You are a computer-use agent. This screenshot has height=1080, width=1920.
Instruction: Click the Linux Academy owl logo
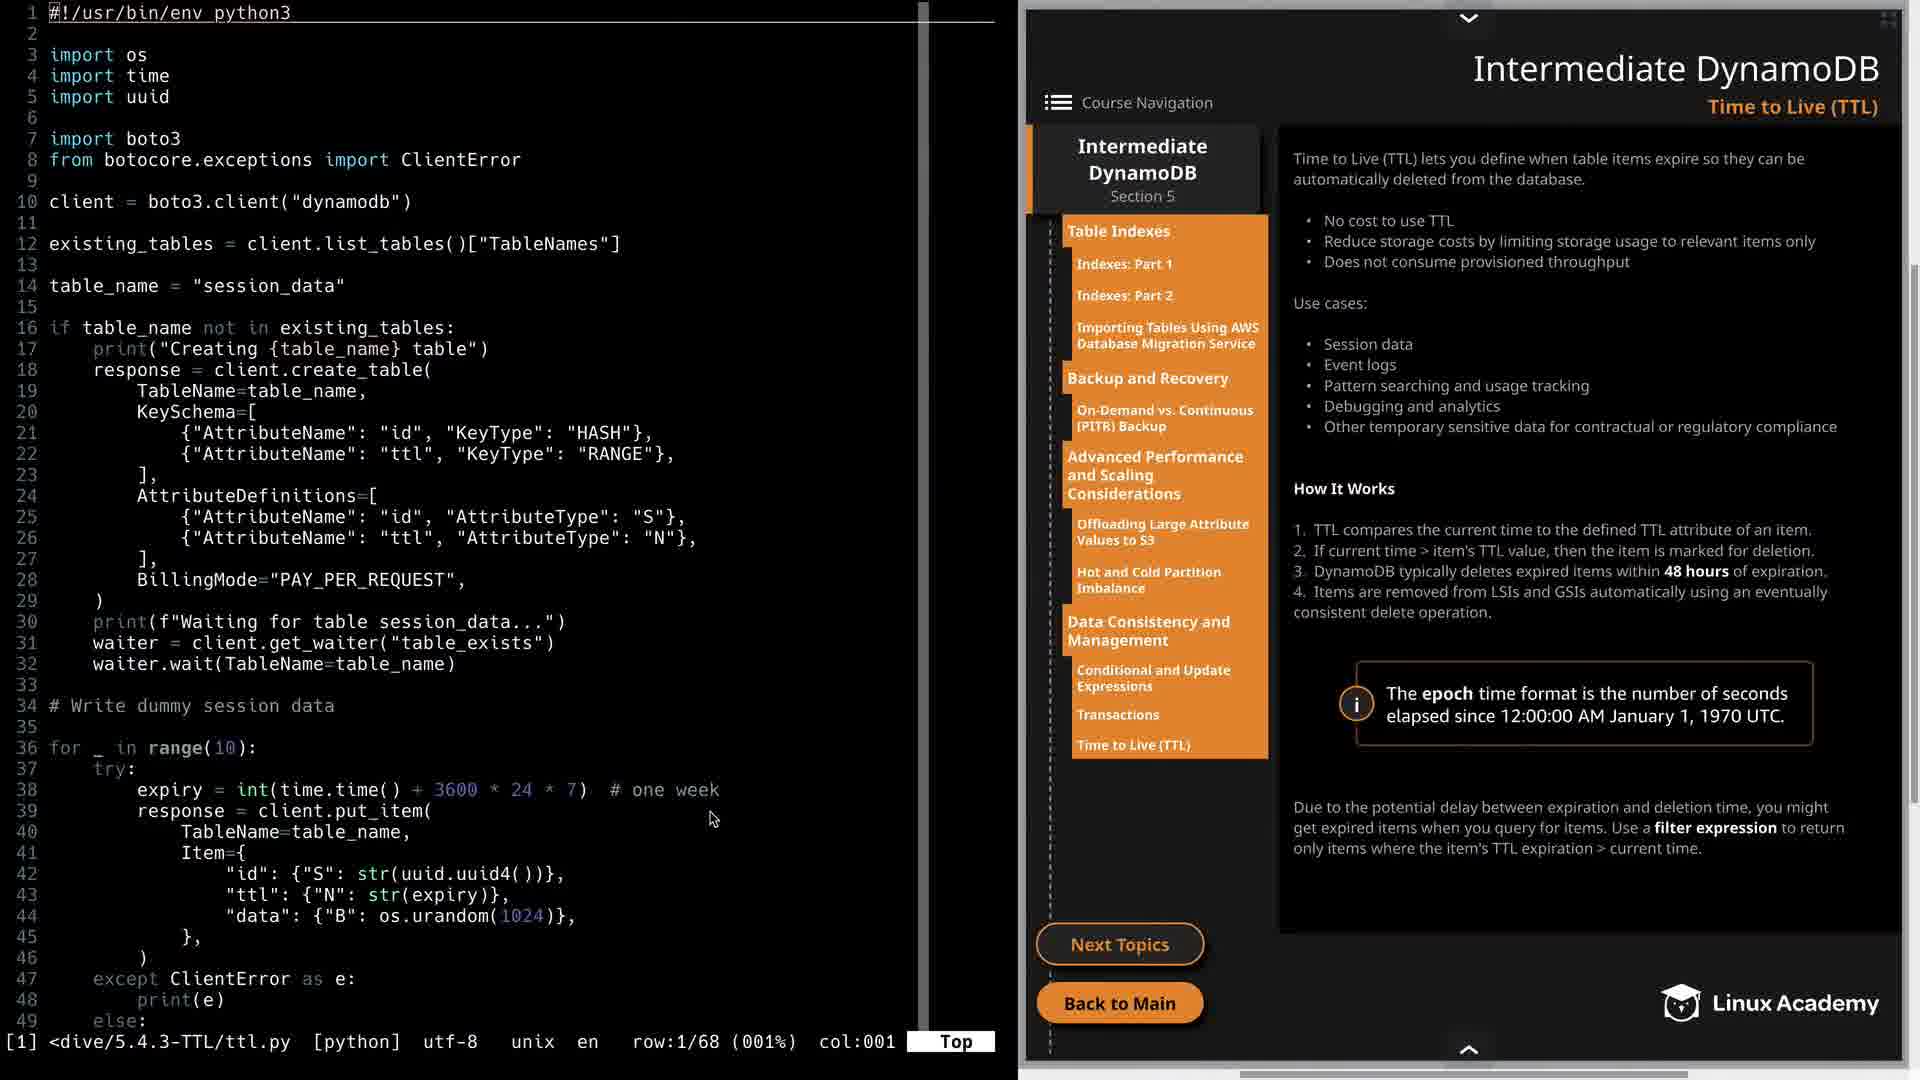coord(1681,1003)
